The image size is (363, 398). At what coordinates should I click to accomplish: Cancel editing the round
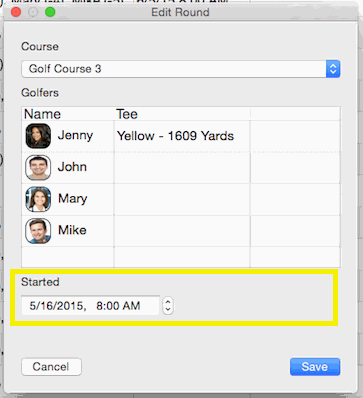[x=51, y=367]
